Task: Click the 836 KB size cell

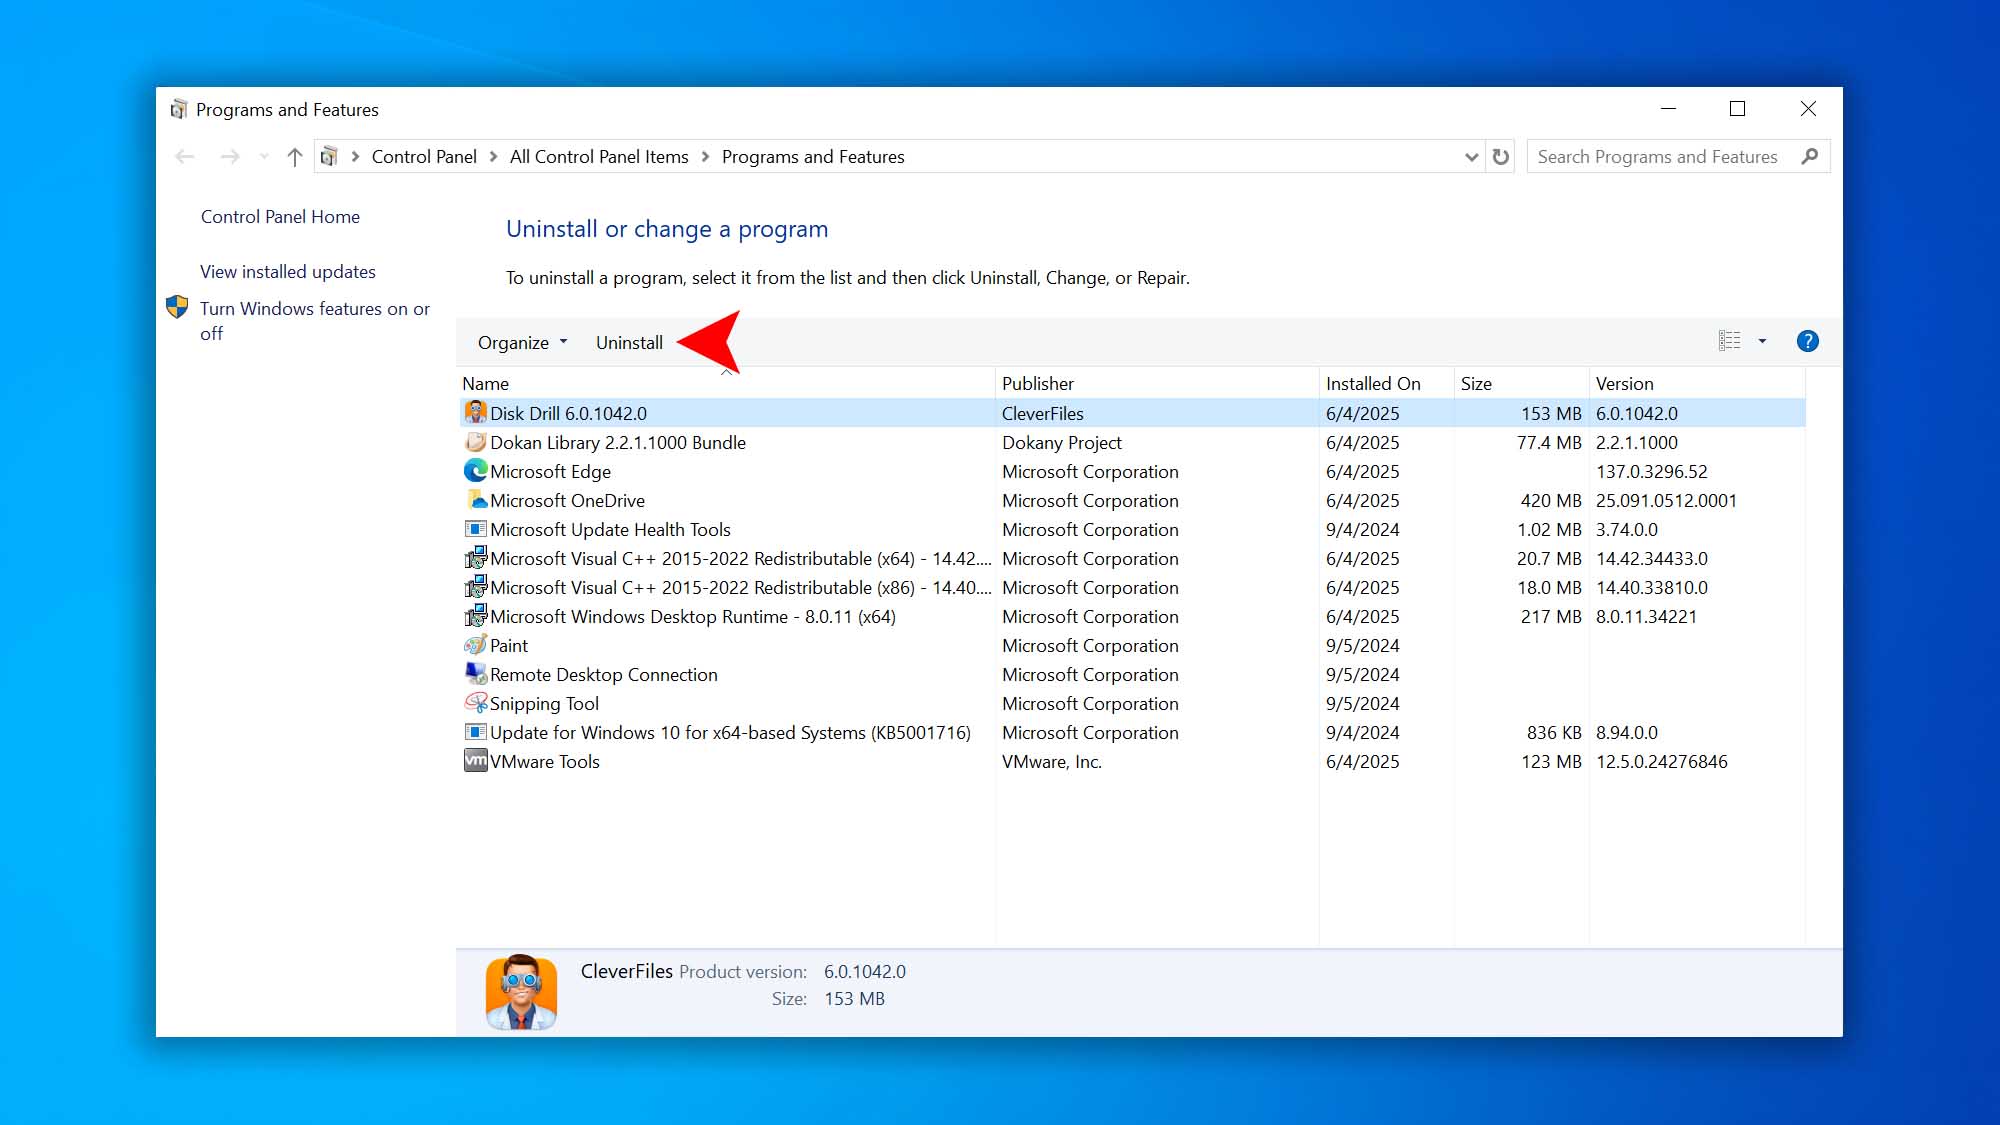Action: click(x=1554, y=732)
